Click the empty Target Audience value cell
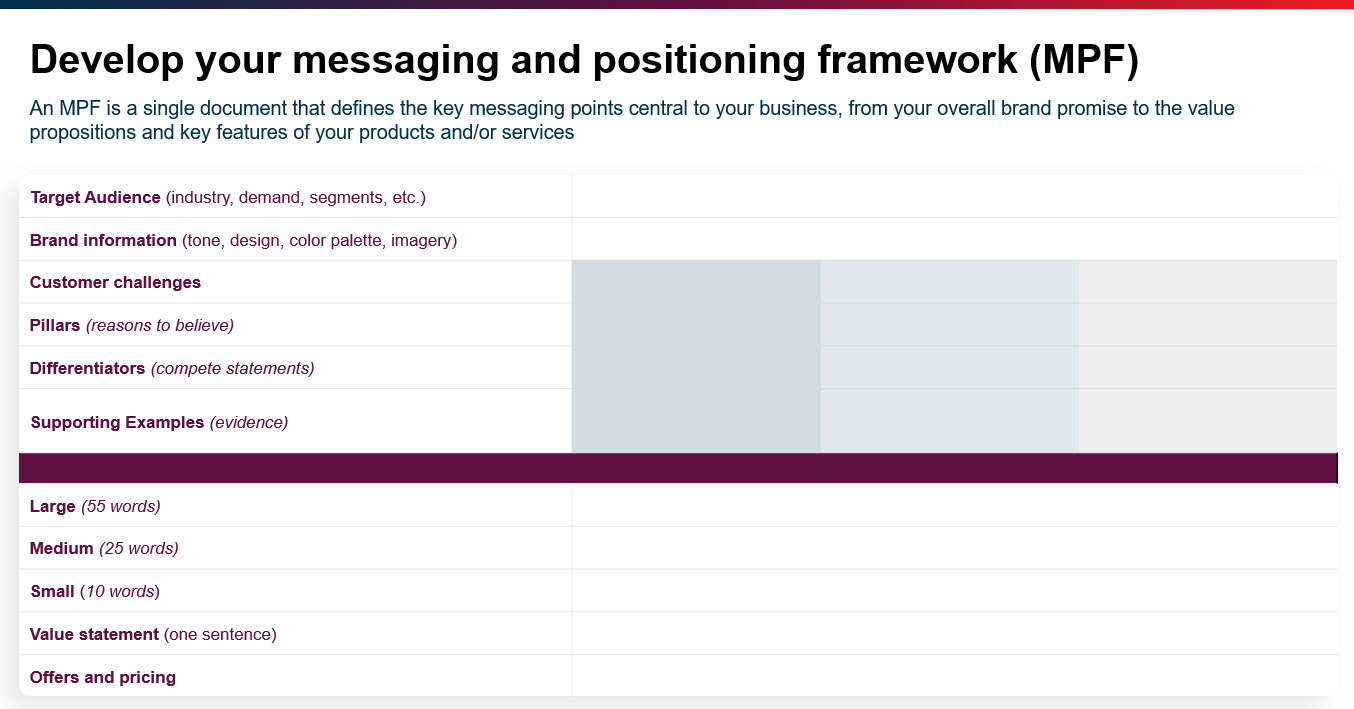This screenshot has height=709, width=1354. tap(954, 197)
